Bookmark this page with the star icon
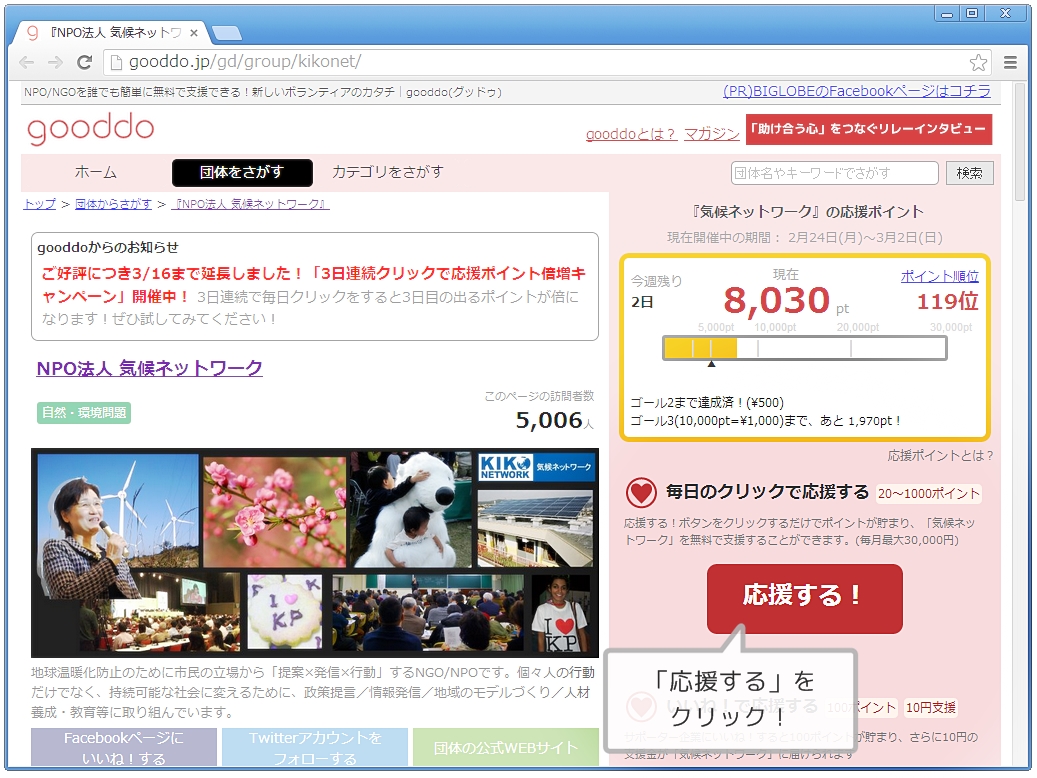Image resolution: width=1037 pixels, height=778 pixels. pyautogui.click(x=978, y=63)
